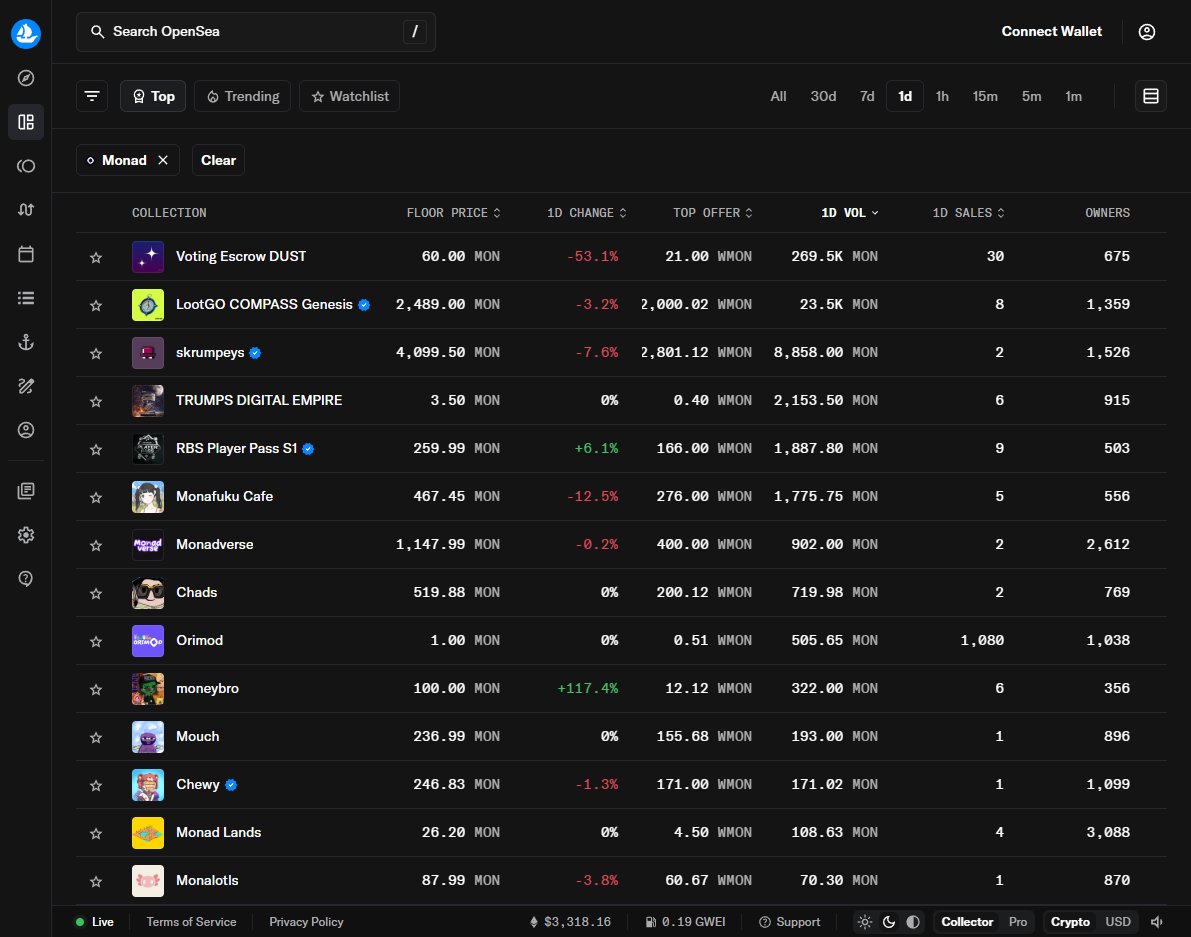Viewport: 1191px width, 937px height.
Task: Switch table to compact view layout
Action: click(1151, 96)
